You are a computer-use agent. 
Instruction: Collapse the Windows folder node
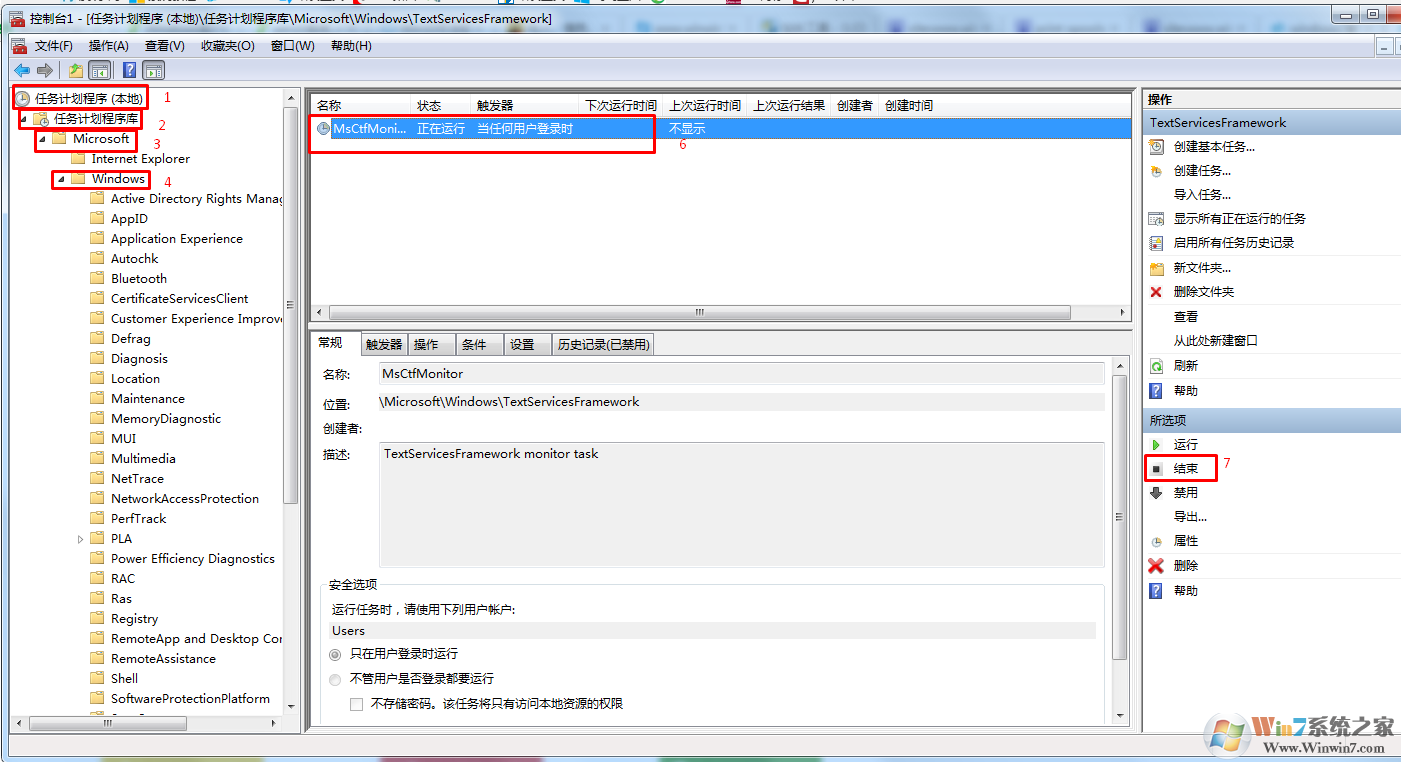coord(61,179)
